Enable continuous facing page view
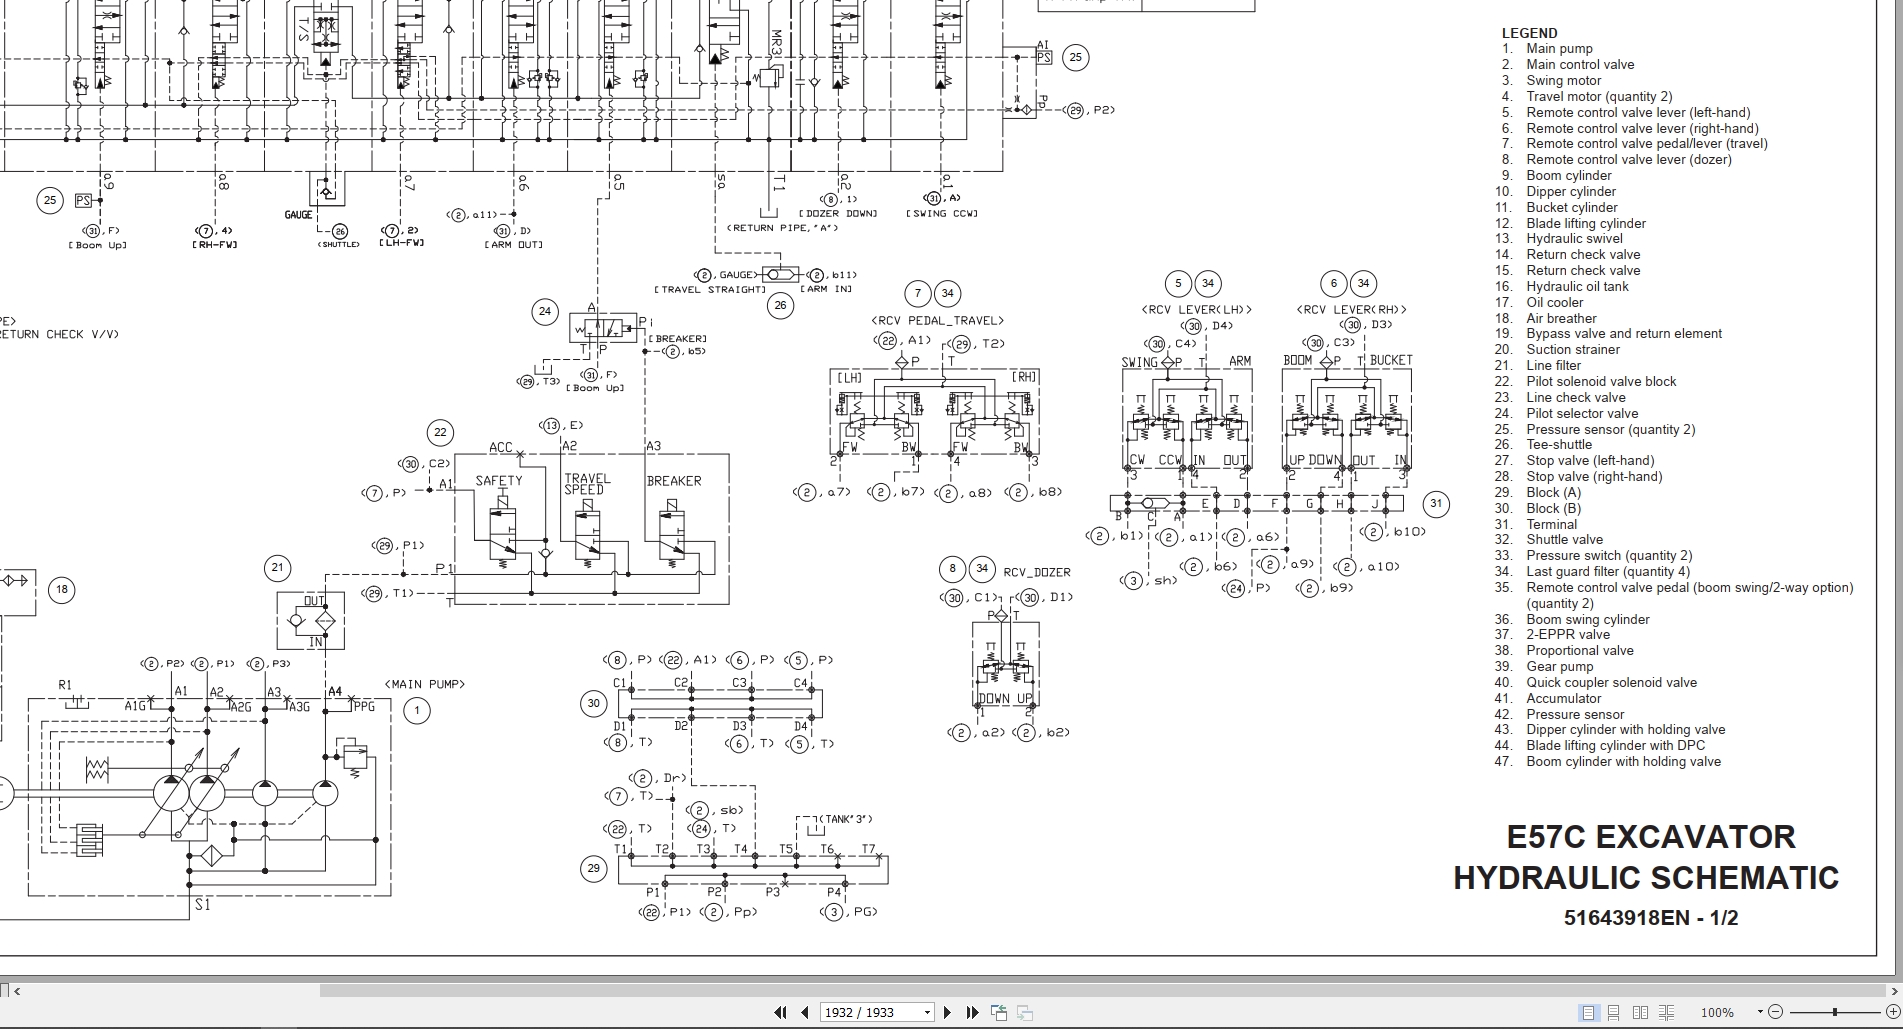Screen dimensions: 1903x1029 tap(1665, 1013)
